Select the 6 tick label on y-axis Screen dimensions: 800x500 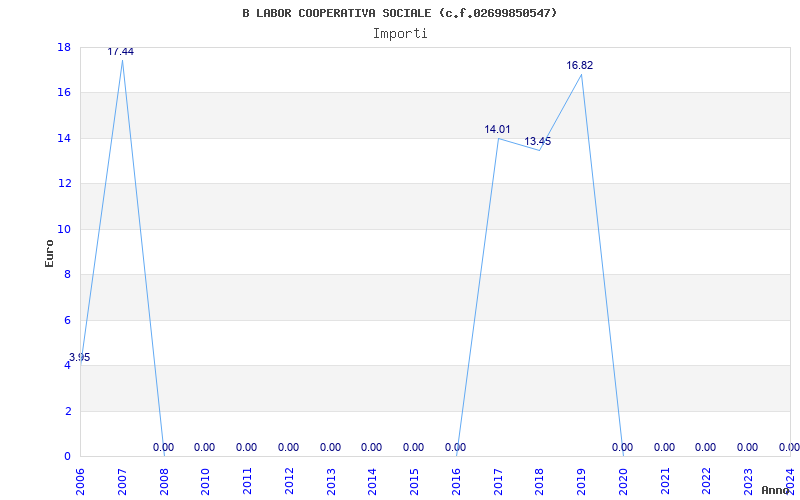67,320
